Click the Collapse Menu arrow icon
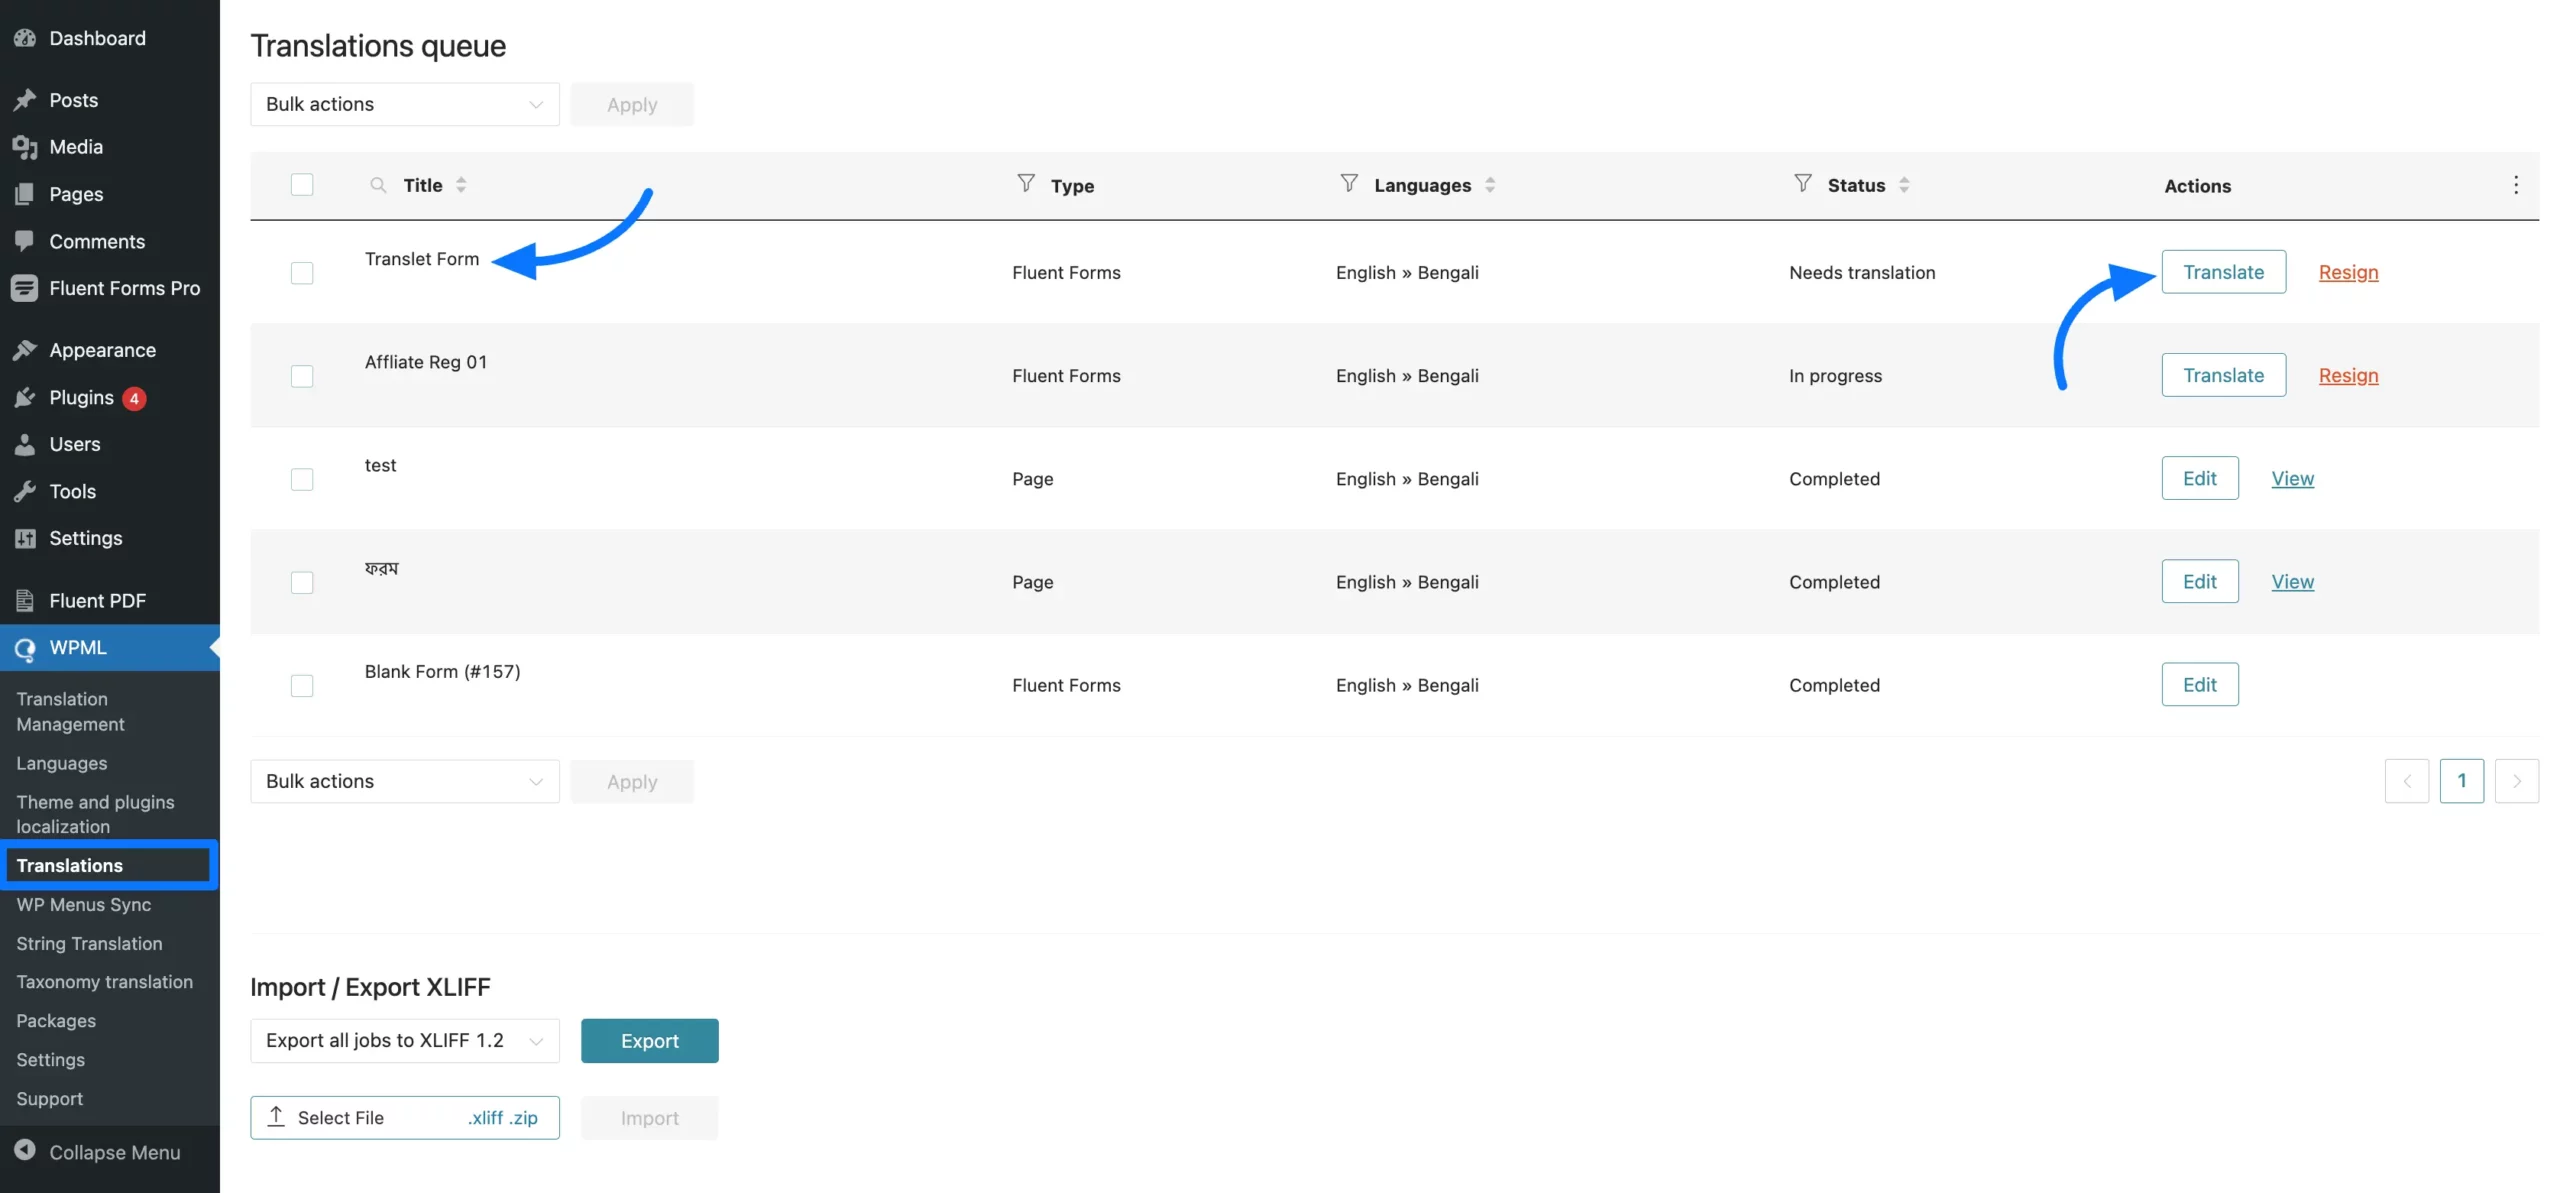Viewport: 2560px width, 1193px height. (x=25, y=1151)
